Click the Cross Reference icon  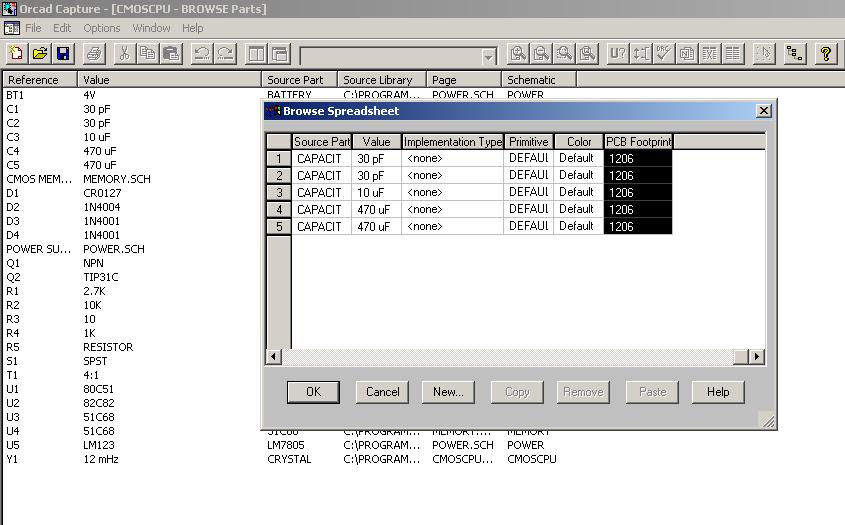[x=710, y=54]
